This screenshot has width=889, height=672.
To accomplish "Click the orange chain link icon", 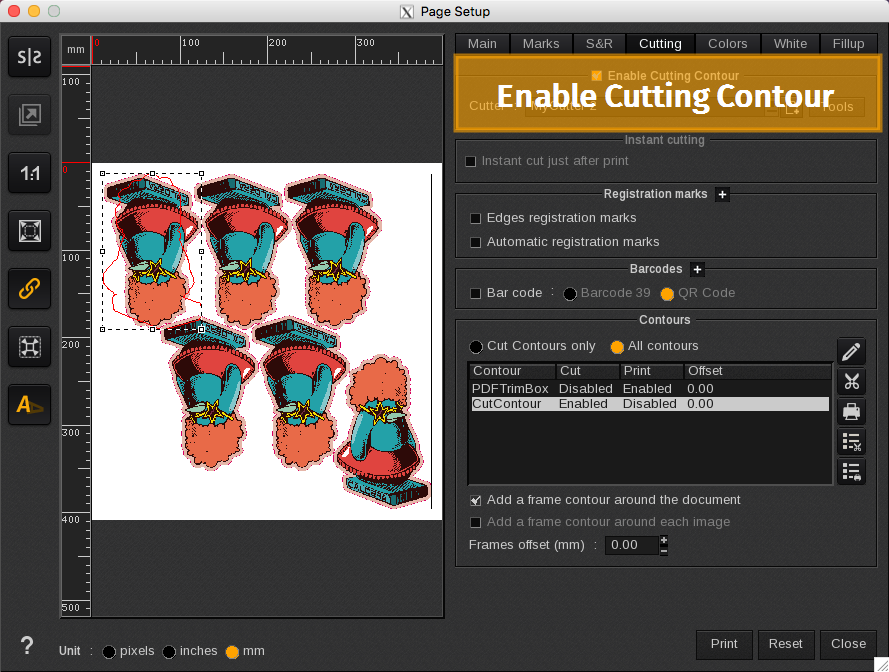I will (30, 289).
